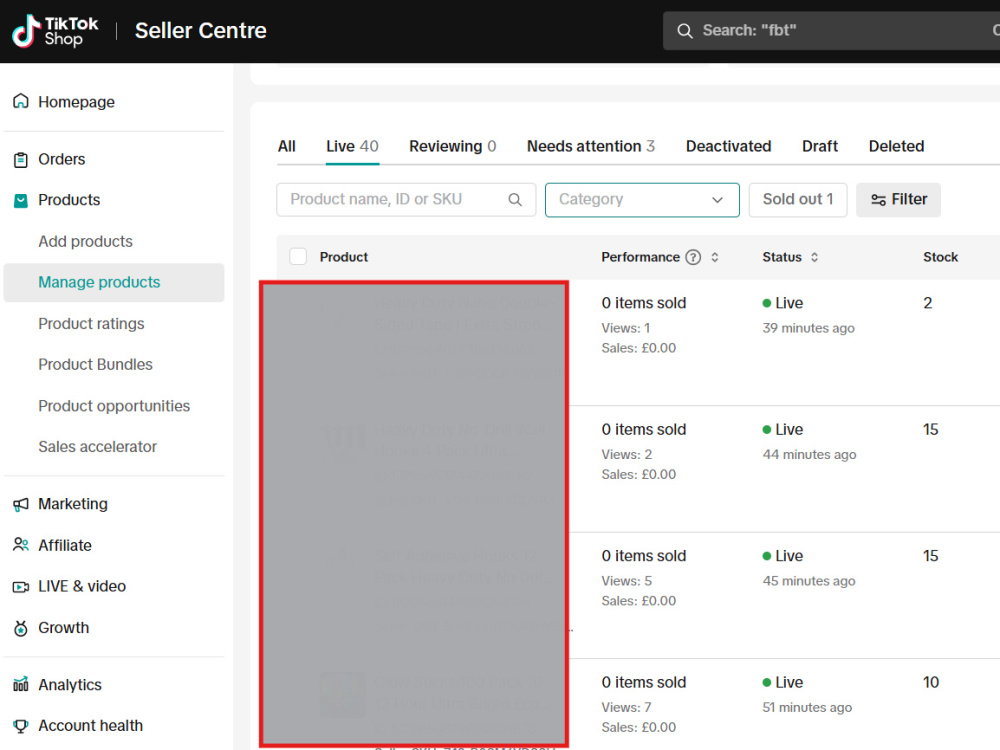The image size is (1000, 750).
Task: Click "Views: 5" performance text
Action: point(627,581)
